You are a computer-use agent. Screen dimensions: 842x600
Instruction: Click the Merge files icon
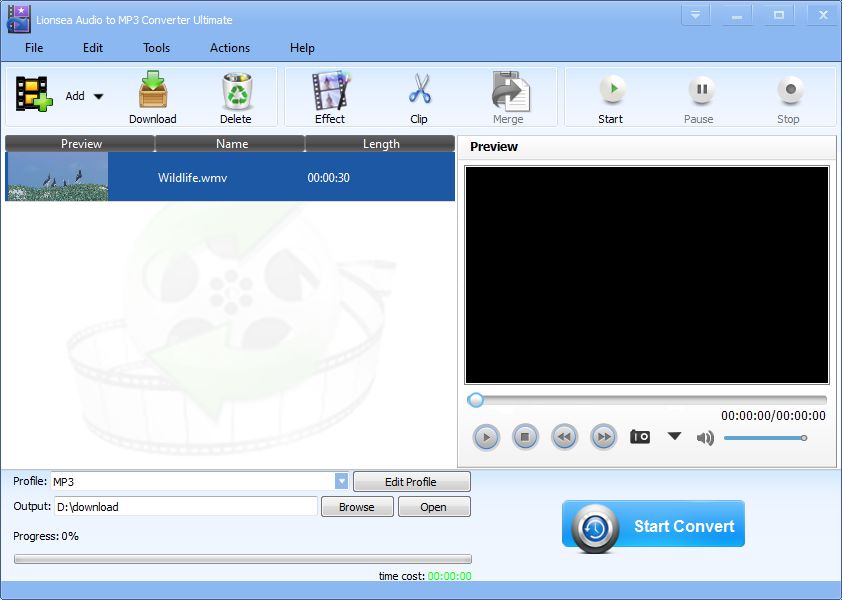(x=509, y=97)
